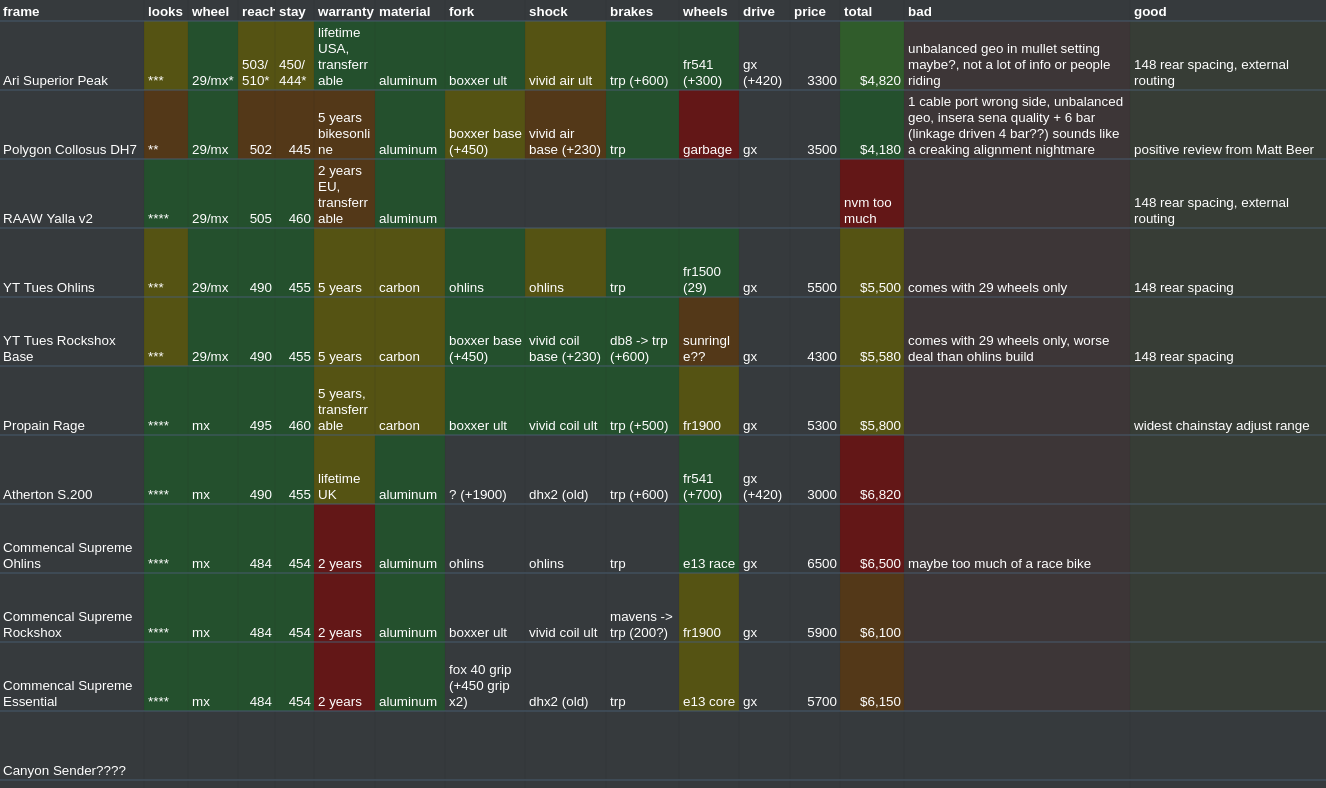Select the $6,820 Atherton total cell
The width and height of the screenshot is (1326, 788).
click(x=871, y=471)
